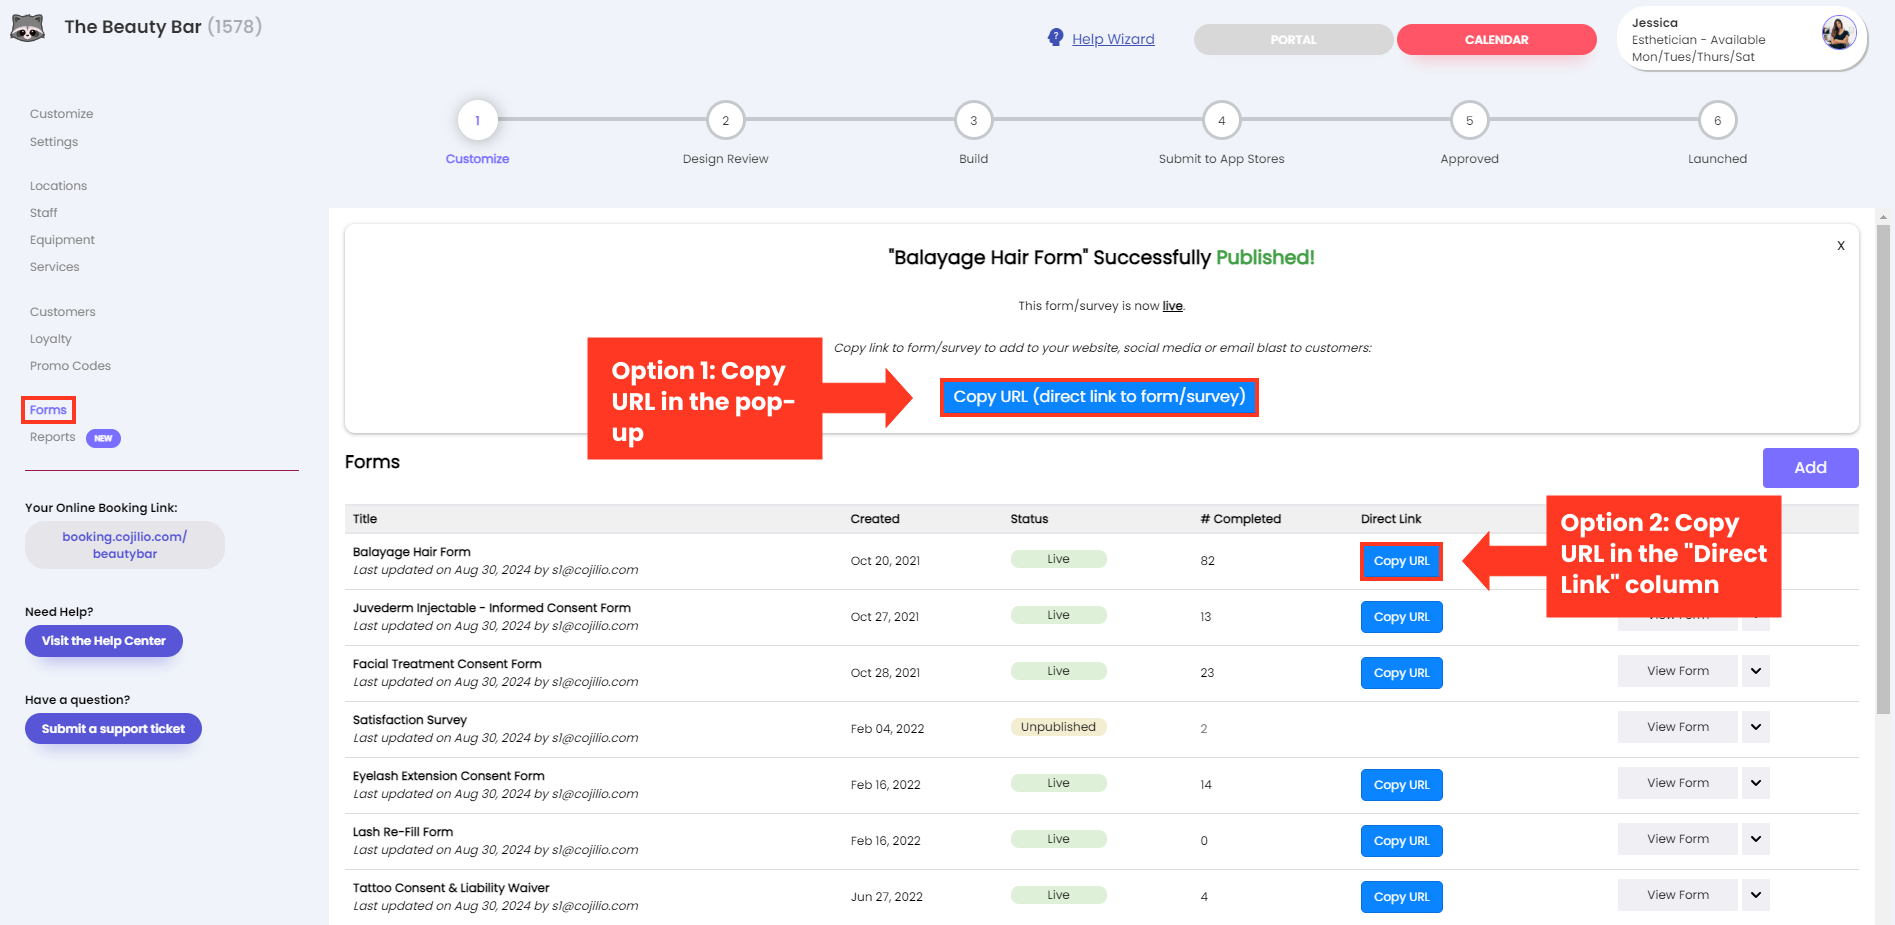1895x925 pixels.
Task: Switch to the PORTAL view
Action: point(1293,40)
